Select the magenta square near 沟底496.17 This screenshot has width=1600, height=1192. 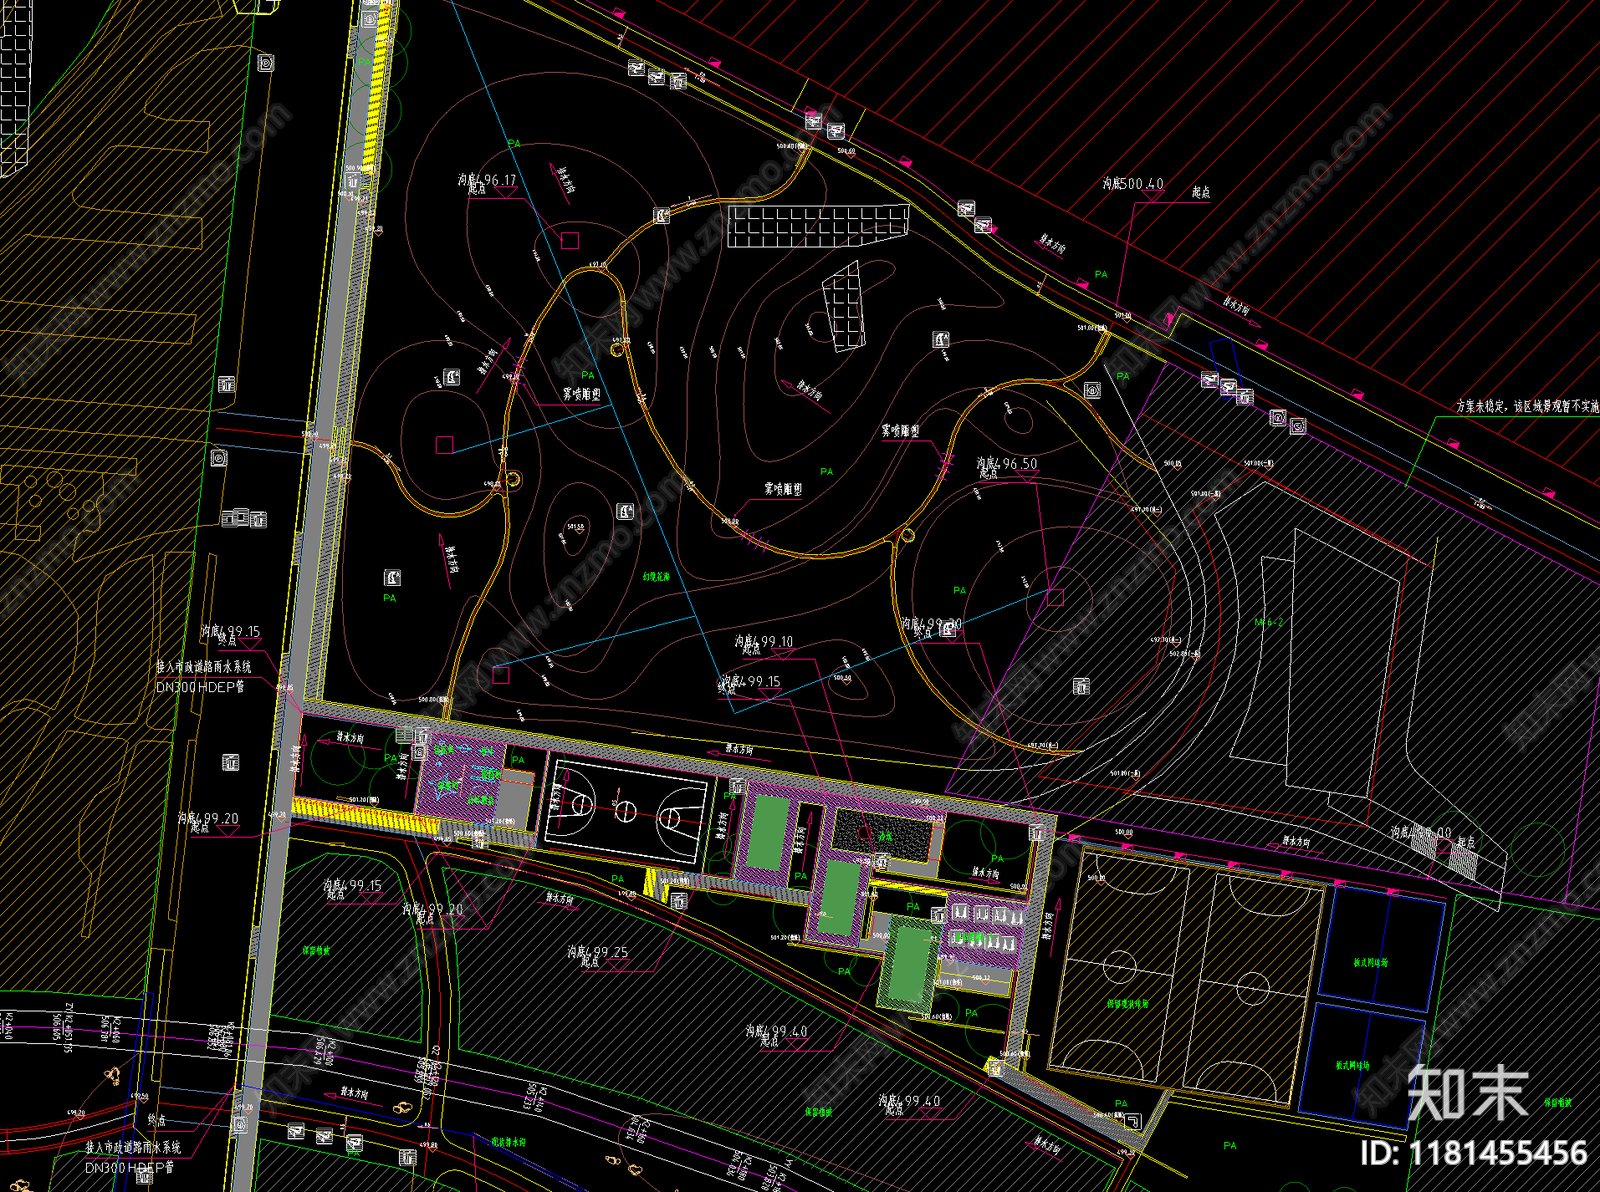[x=569, y=240]
